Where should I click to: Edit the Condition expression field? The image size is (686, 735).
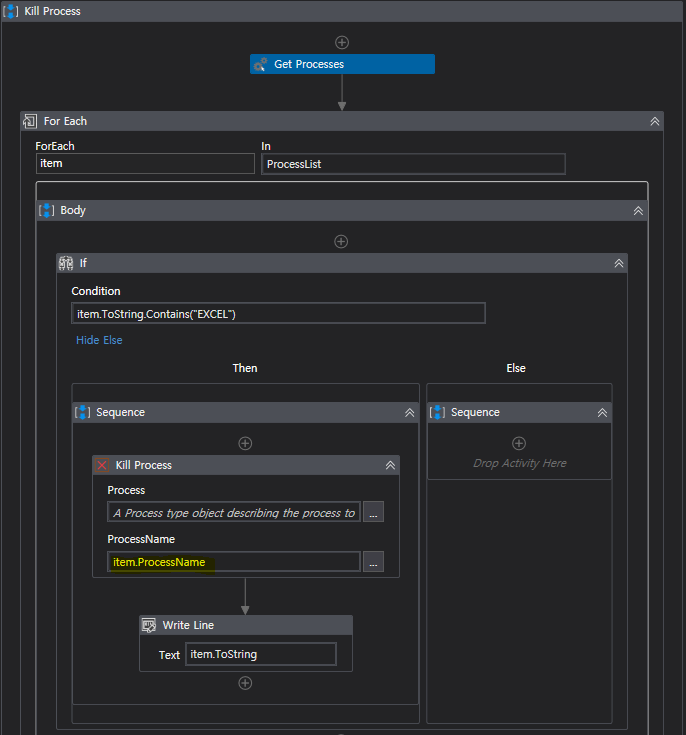point(279,314)
